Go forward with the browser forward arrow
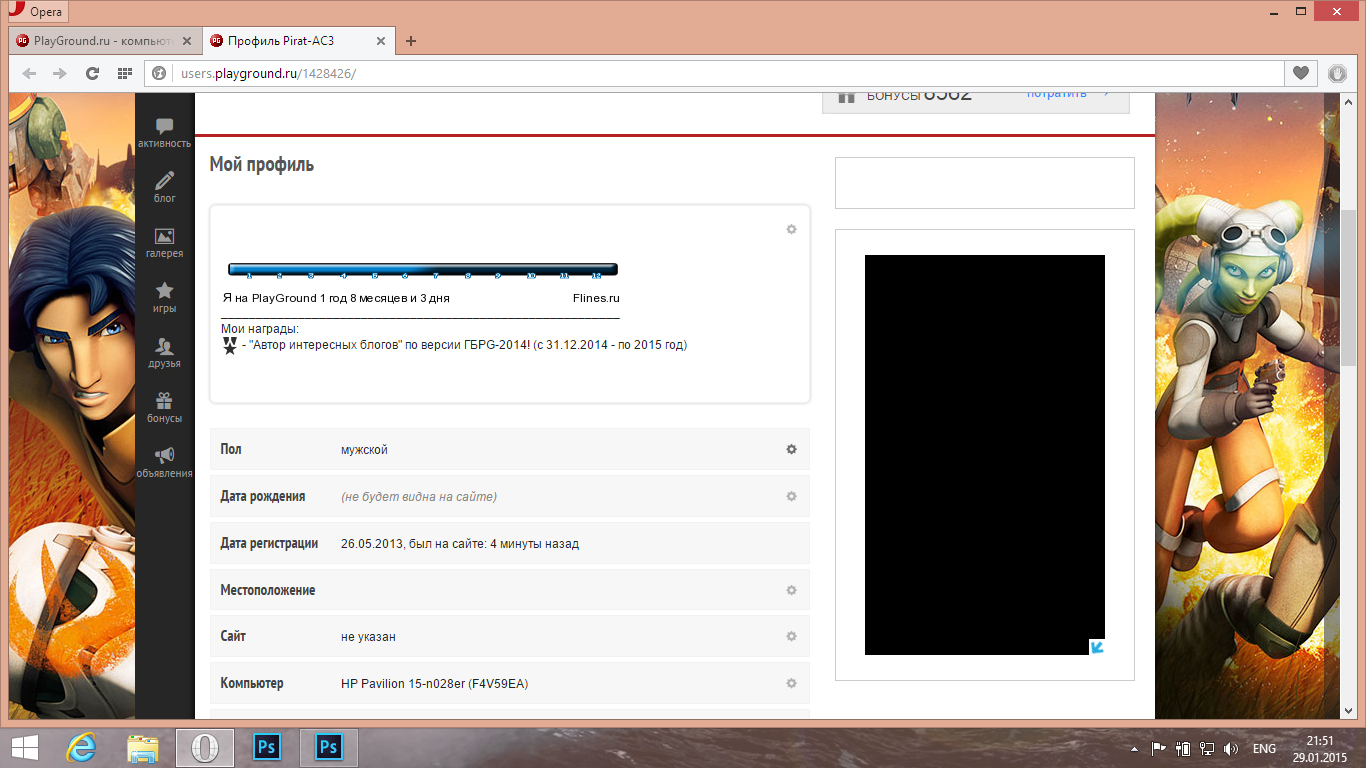Image resolution: width=1366 pixels, height=768 pixels. [60, 73]
